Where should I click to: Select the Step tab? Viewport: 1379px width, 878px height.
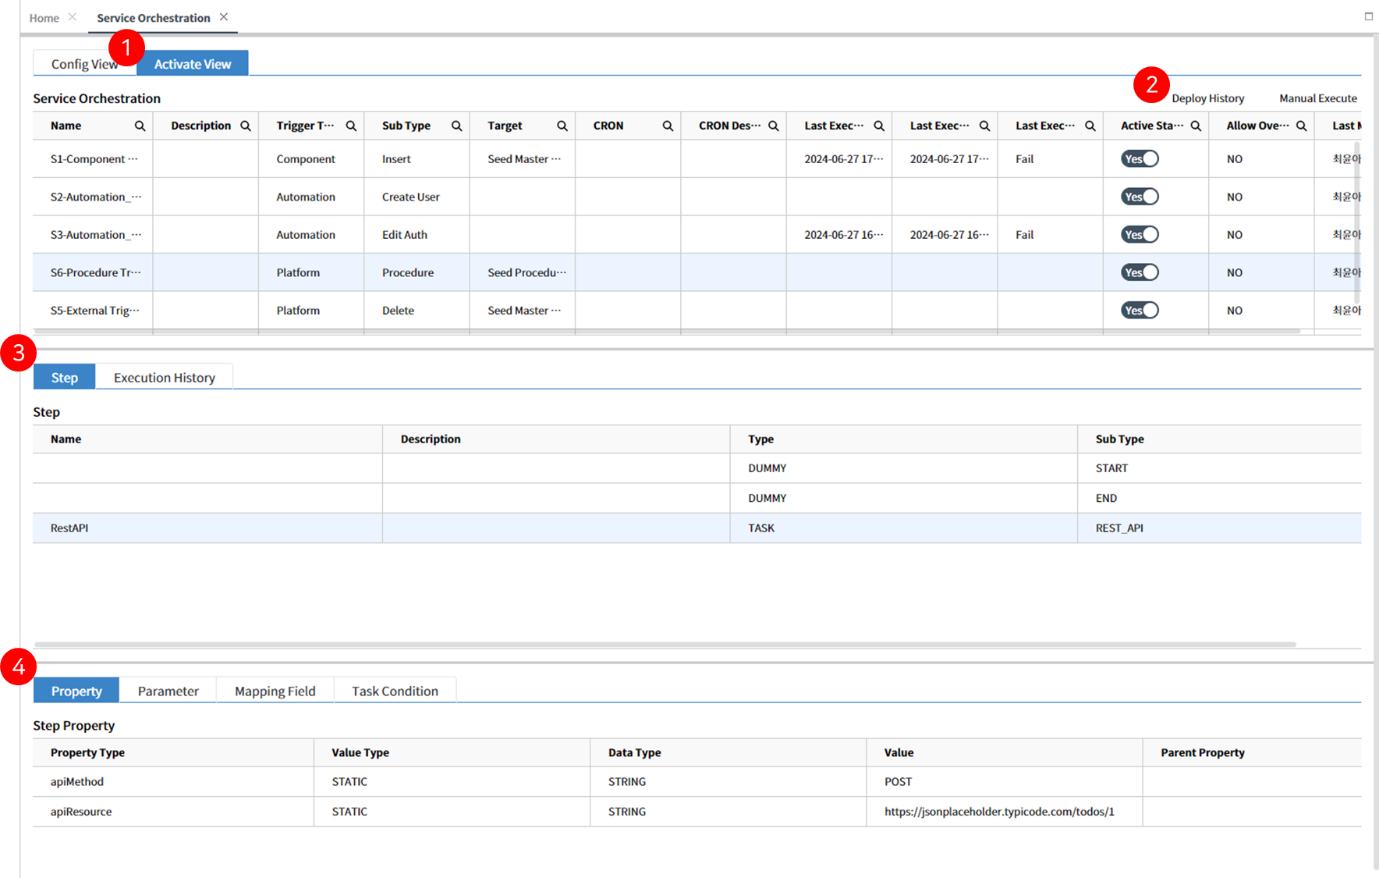[x=64, y=377]
